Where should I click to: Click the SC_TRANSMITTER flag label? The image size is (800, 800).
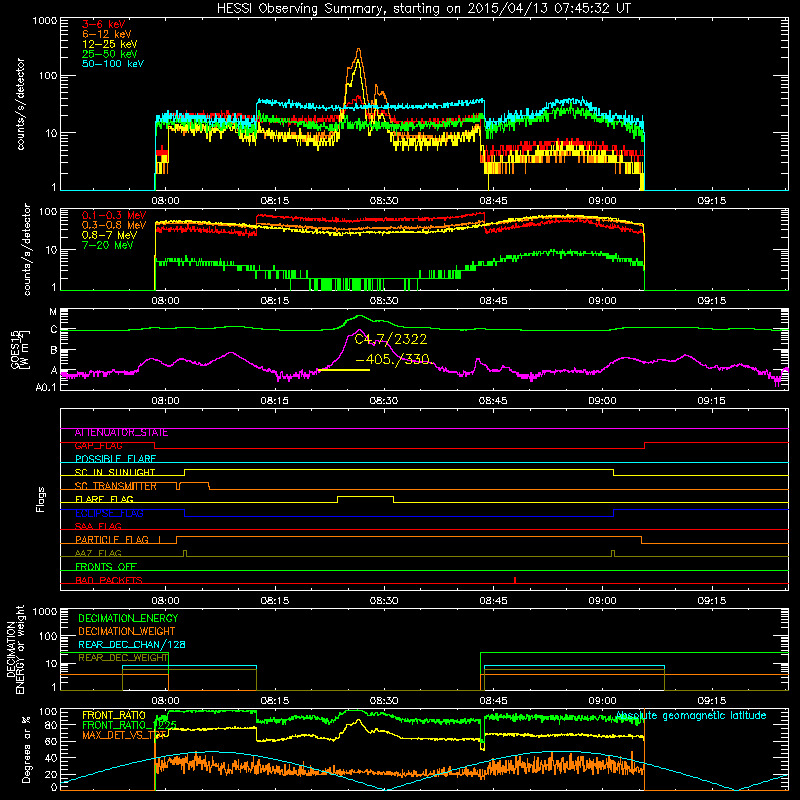tap(116, 486)
